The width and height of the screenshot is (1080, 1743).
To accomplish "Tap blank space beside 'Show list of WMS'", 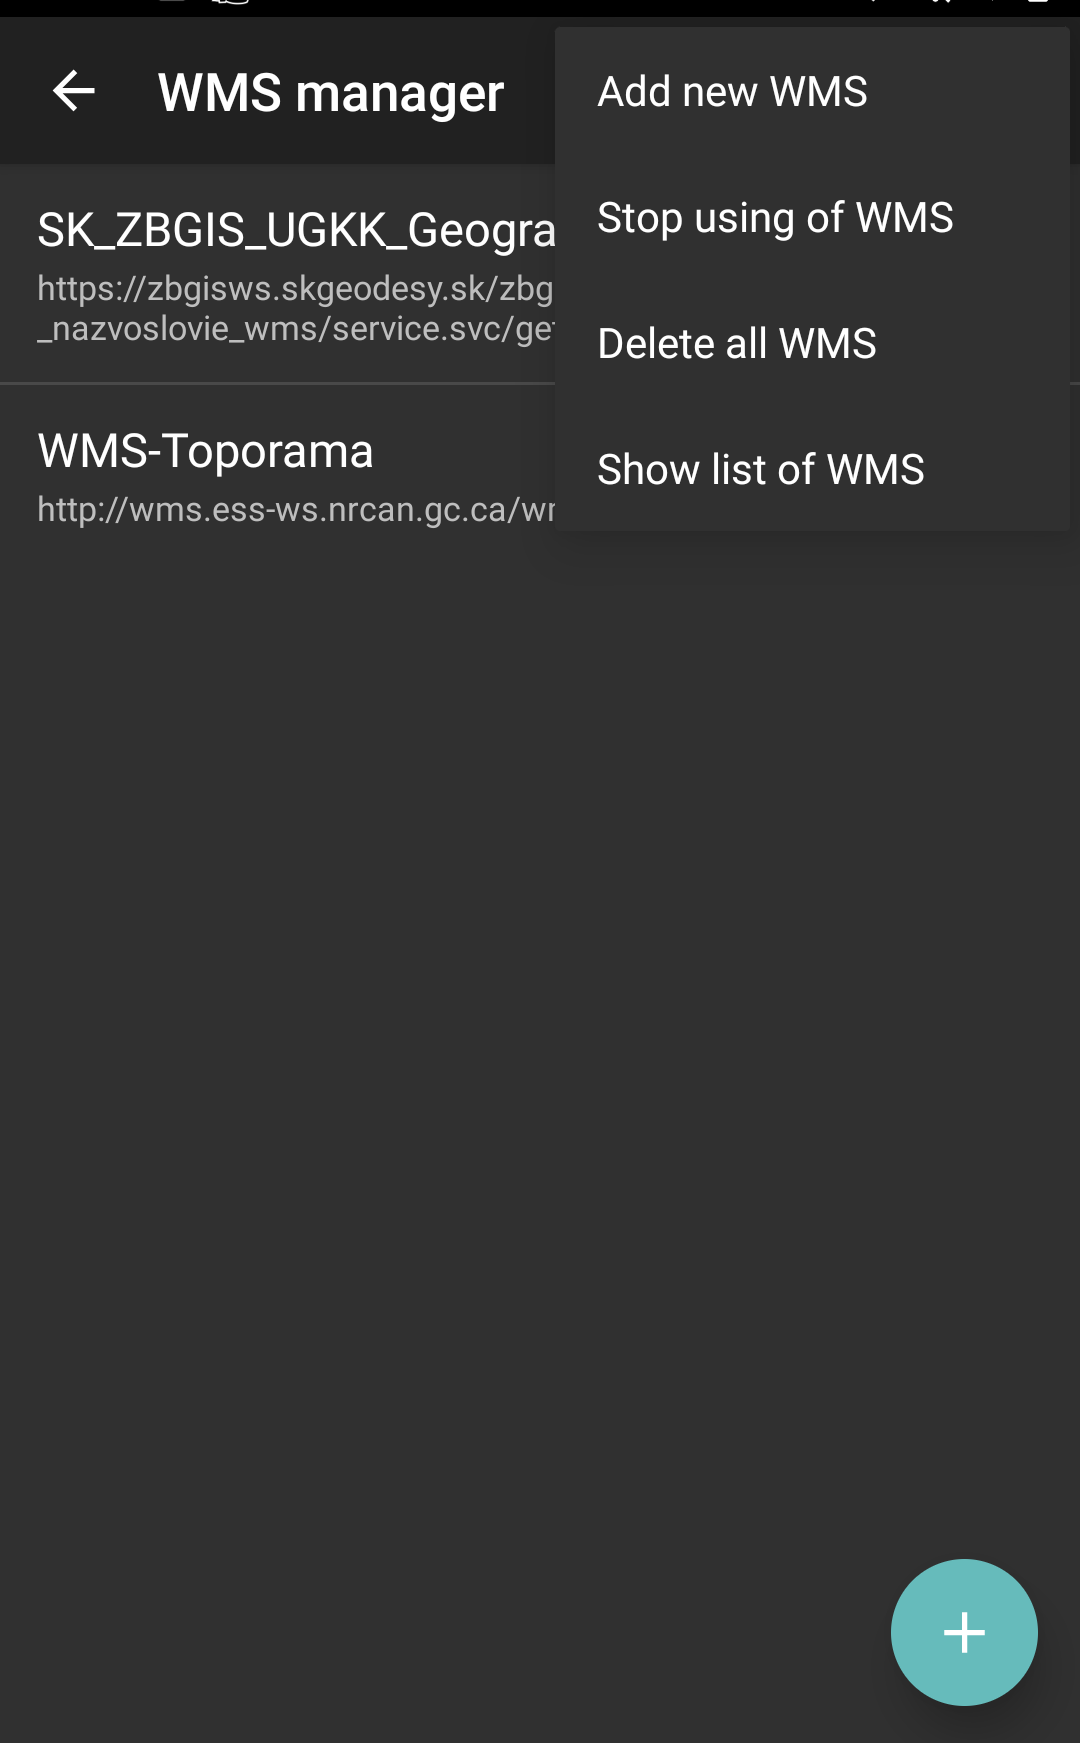I will [995, 470].
